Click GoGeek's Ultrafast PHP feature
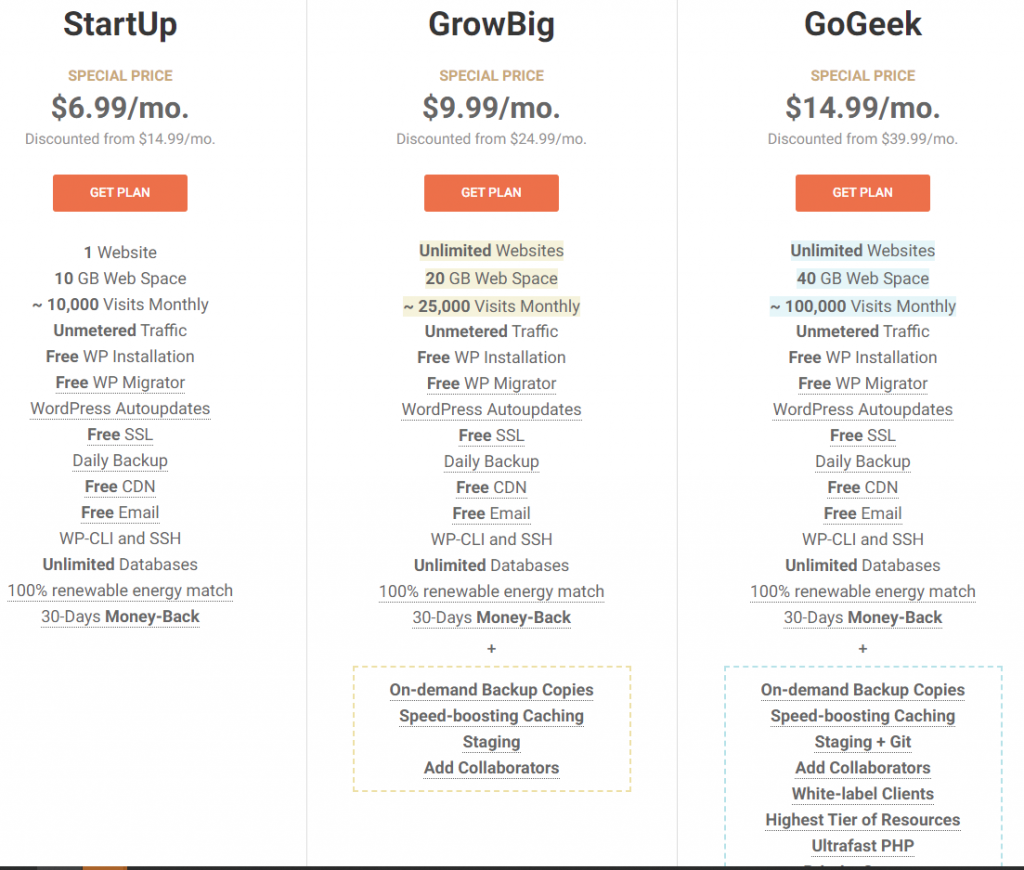This screenshot has width=1024, height=870. click(862, 846)
